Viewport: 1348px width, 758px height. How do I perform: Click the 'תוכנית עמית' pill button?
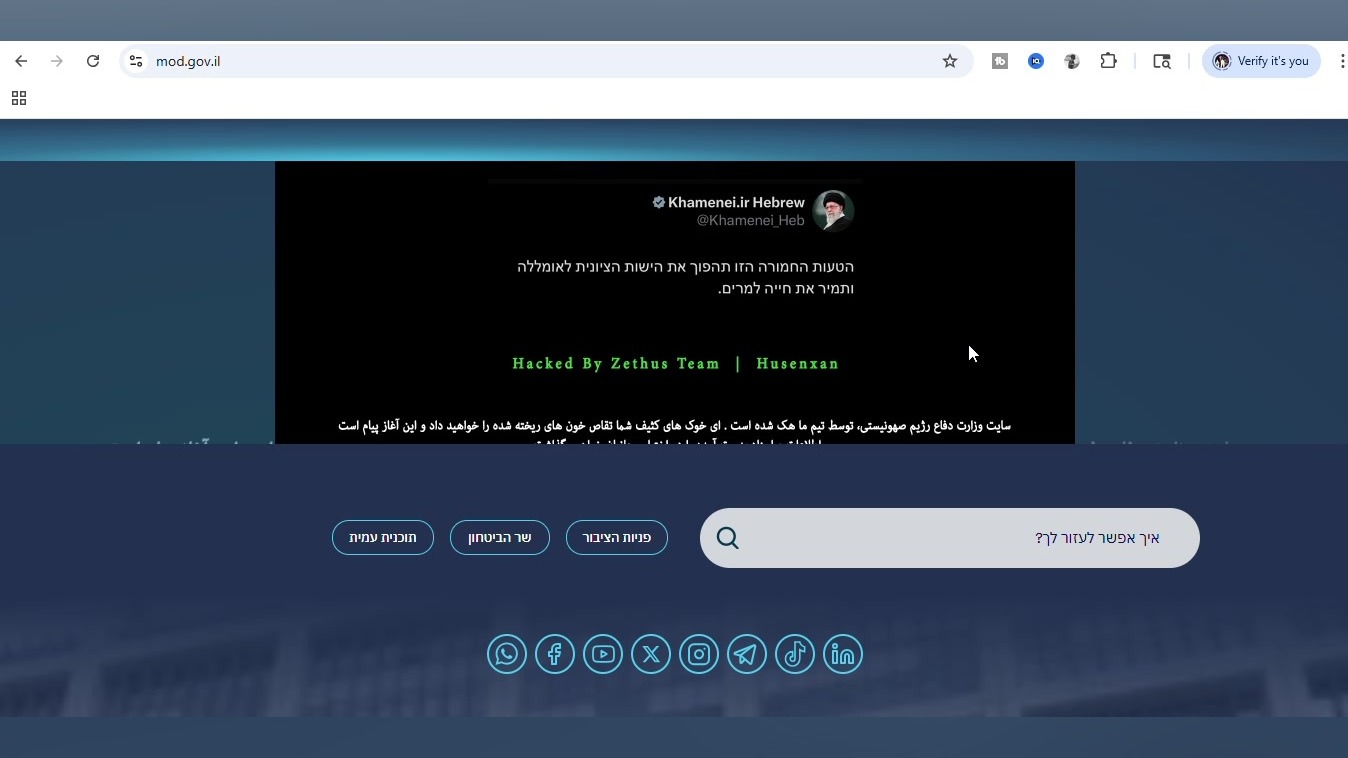point(383,538)
